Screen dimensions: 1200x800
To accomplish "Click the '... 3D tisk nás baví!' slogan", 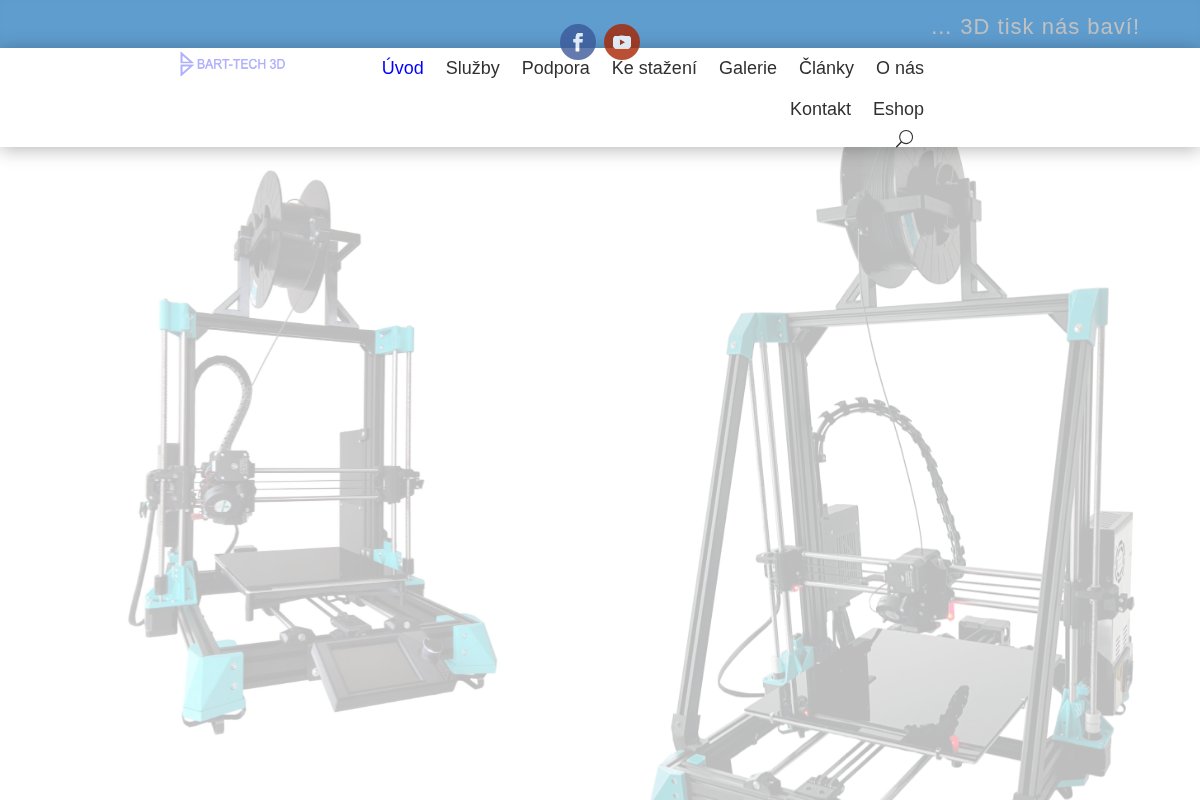I will click(1035, 27).
